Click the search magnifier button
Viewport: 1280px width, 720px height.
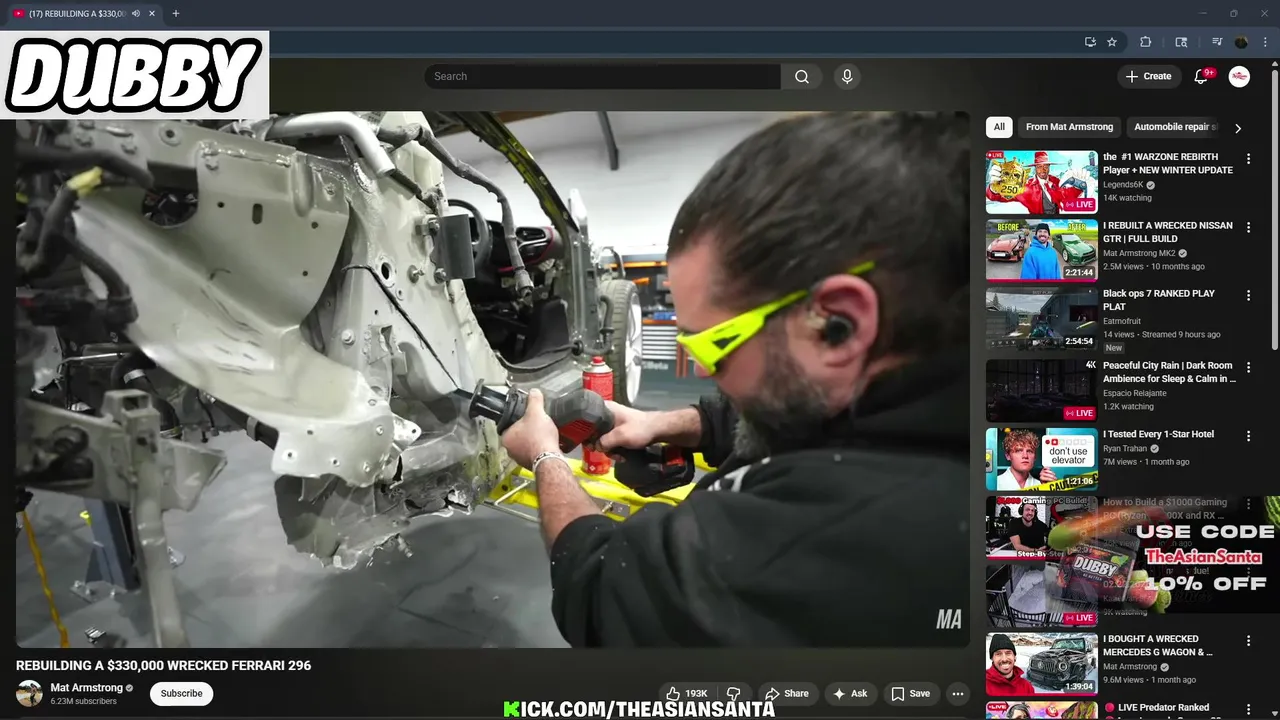tap(801, 76)
